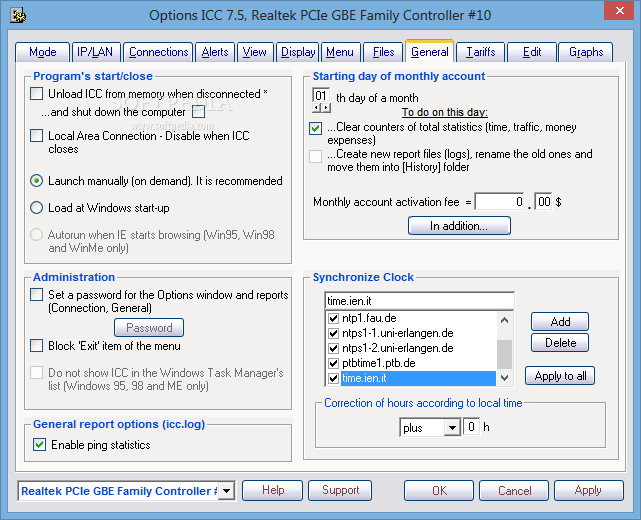This screenshot has height=520, width=641.
Task: Click the Apply button at bottom right
Action: coord(589,490)
